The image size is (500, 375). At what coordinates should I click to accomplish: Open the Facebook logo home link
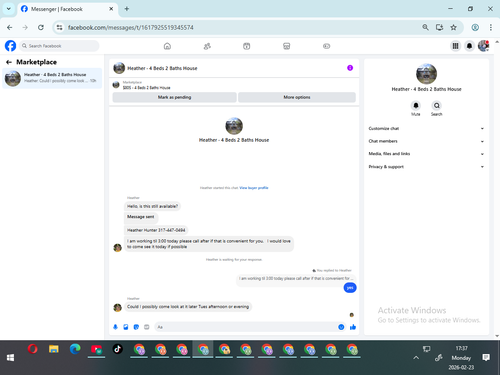pos(10,46)
